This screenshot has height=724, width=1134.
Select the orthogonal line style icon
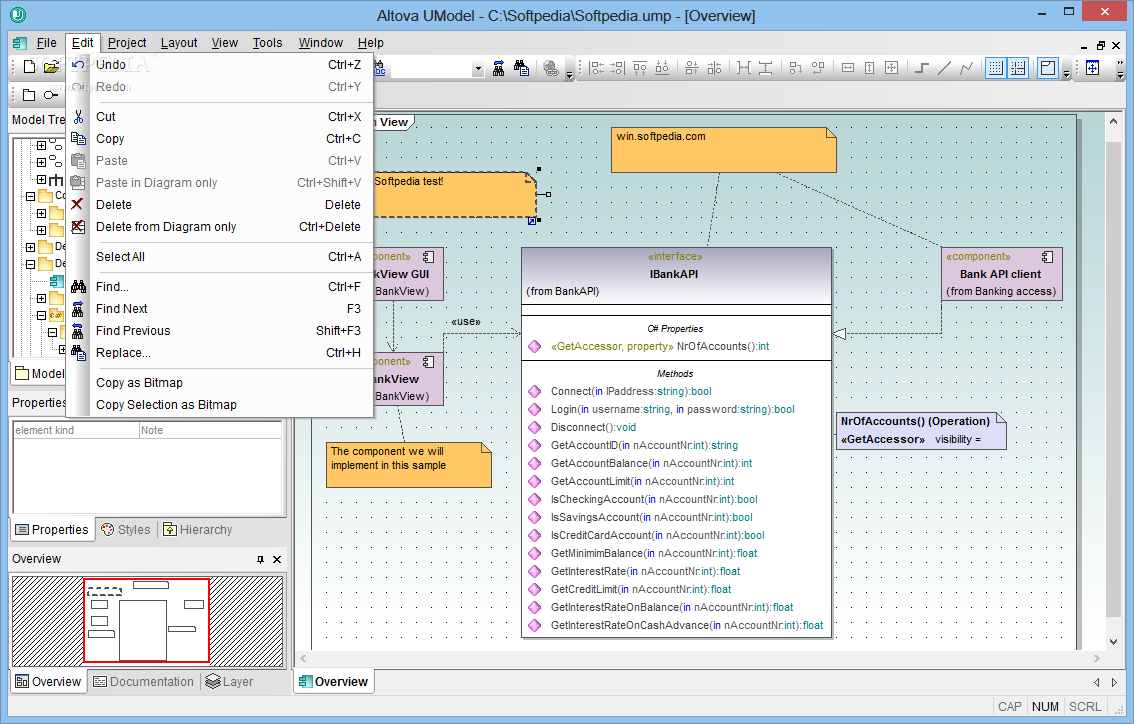tap(922, 68)
